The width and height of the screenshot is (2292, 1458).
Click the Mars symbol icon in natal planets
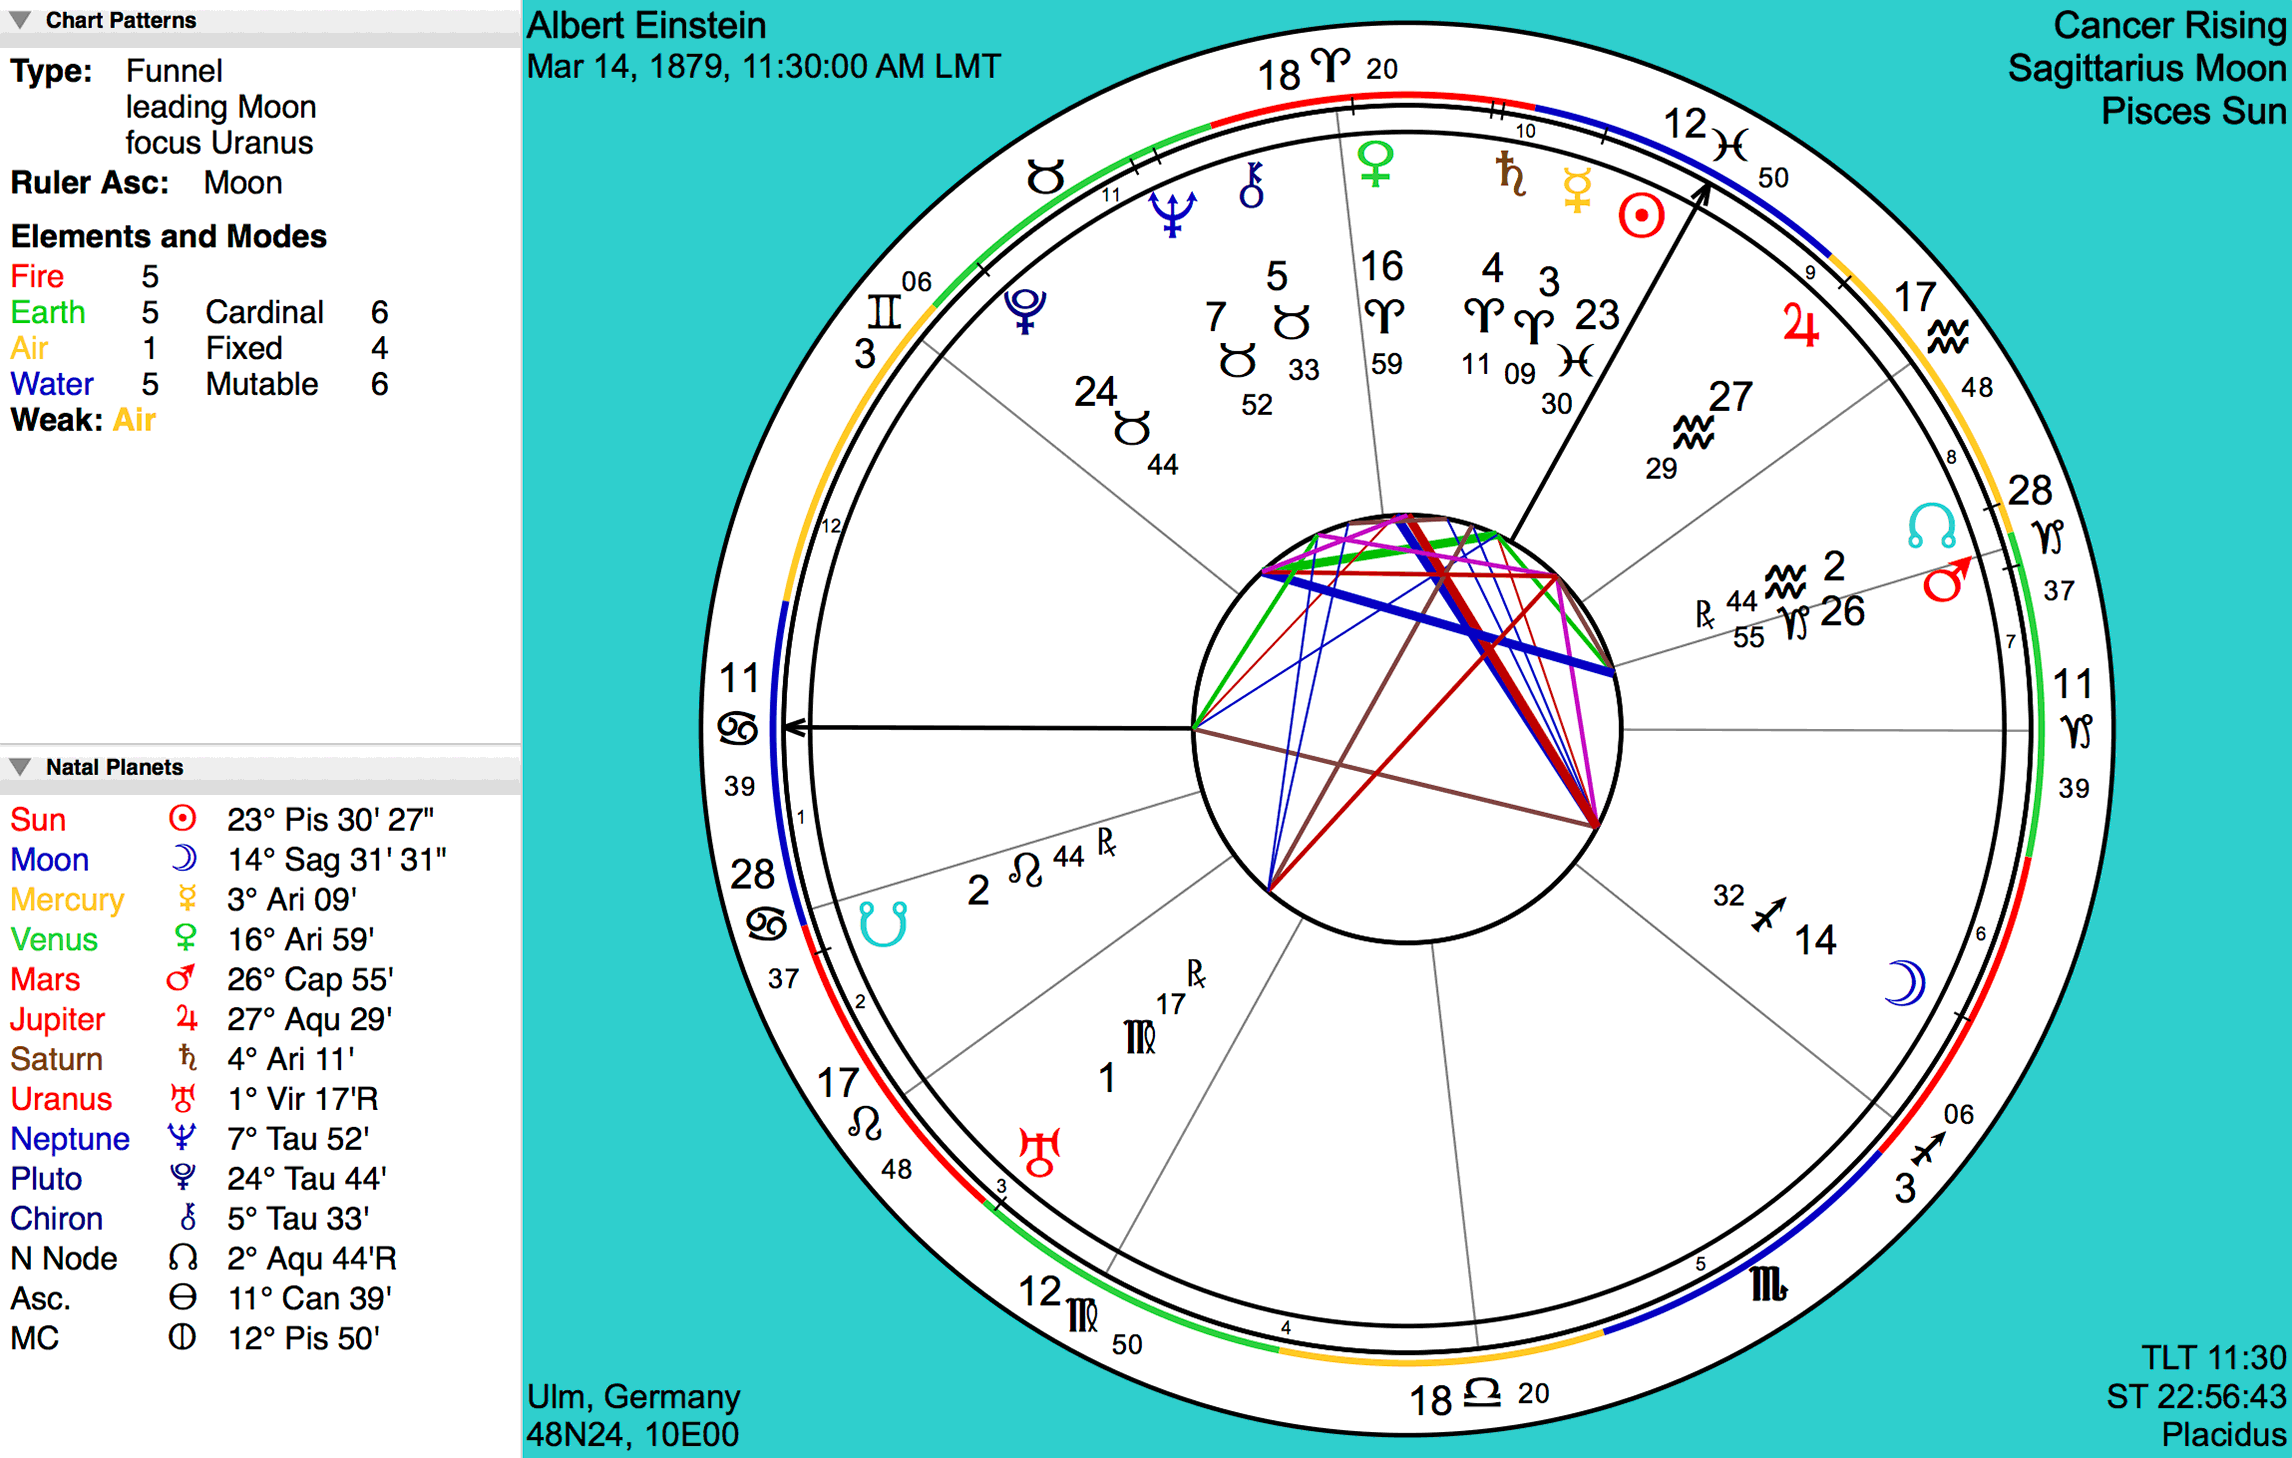(x=179, y=980)
